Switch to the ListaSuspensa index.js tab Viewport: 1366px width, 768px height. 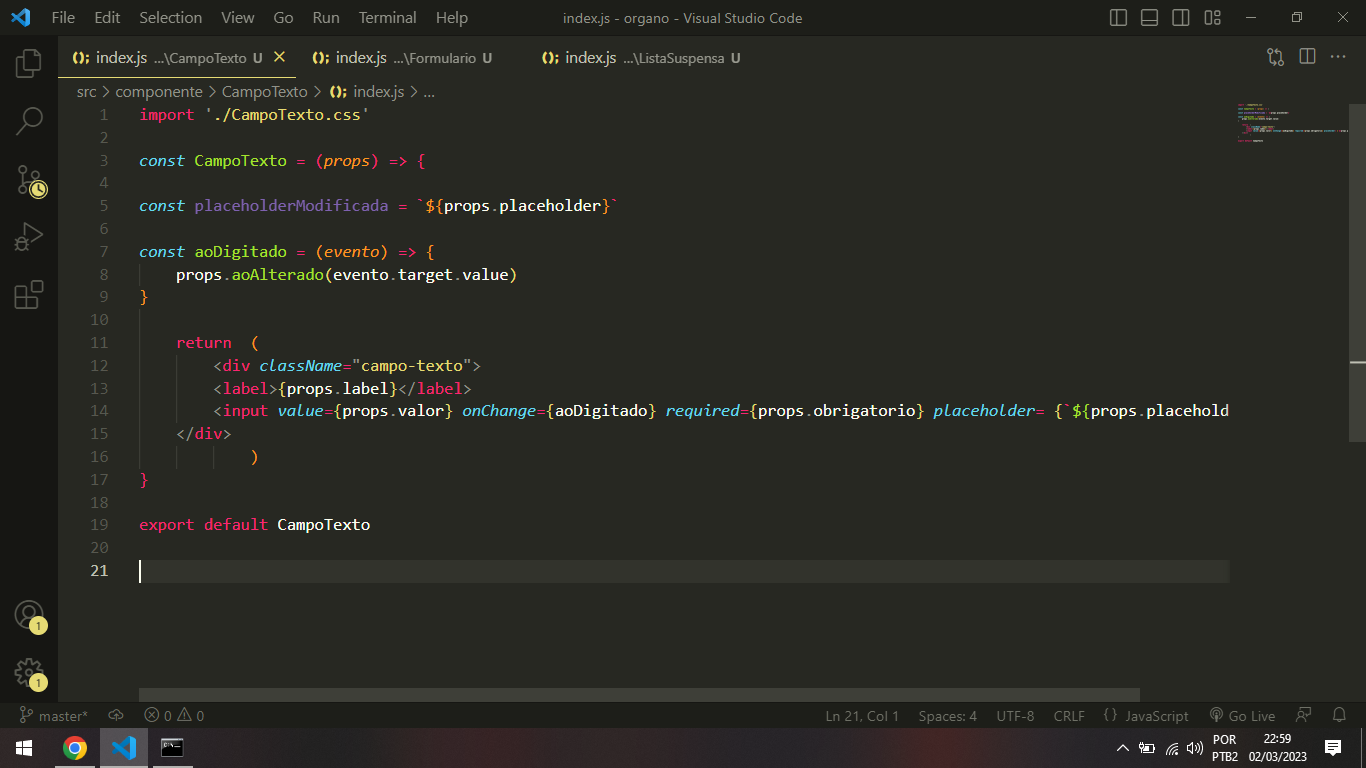[x=640, y=58]
